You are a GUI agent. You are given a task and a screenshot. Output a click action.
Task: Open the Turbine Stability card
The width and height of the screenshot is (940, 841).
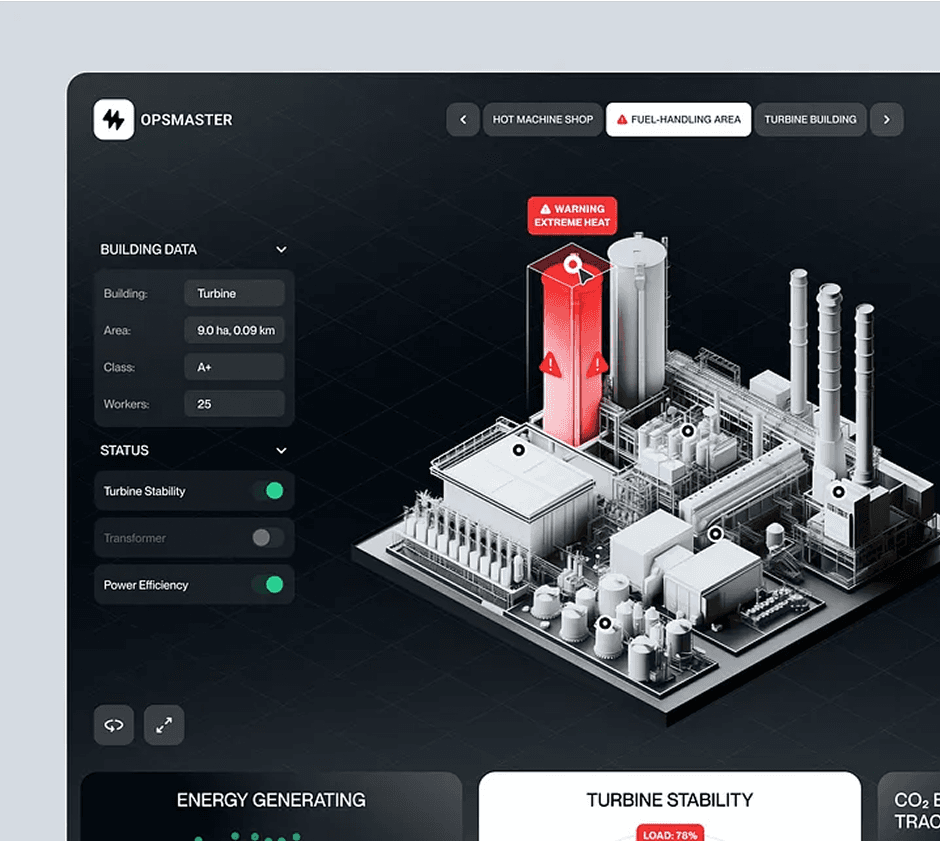(x=670, y=806)
